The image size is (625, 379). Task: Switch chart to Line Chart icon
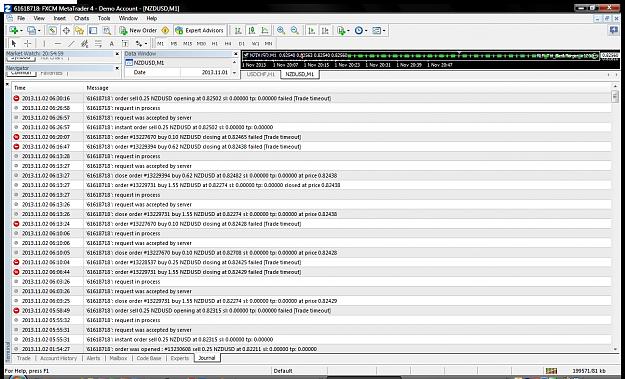[x=265, y=30]
